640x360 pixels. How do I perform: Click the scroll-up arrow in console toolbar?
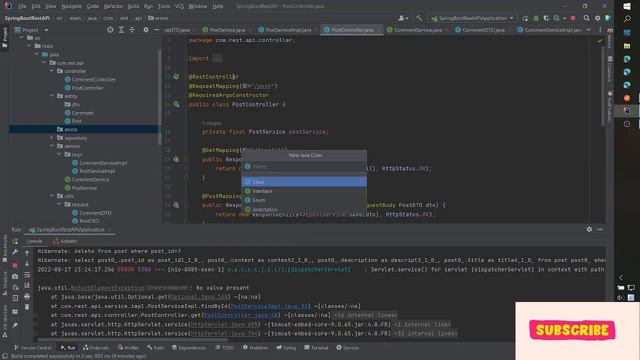[27, 253]
